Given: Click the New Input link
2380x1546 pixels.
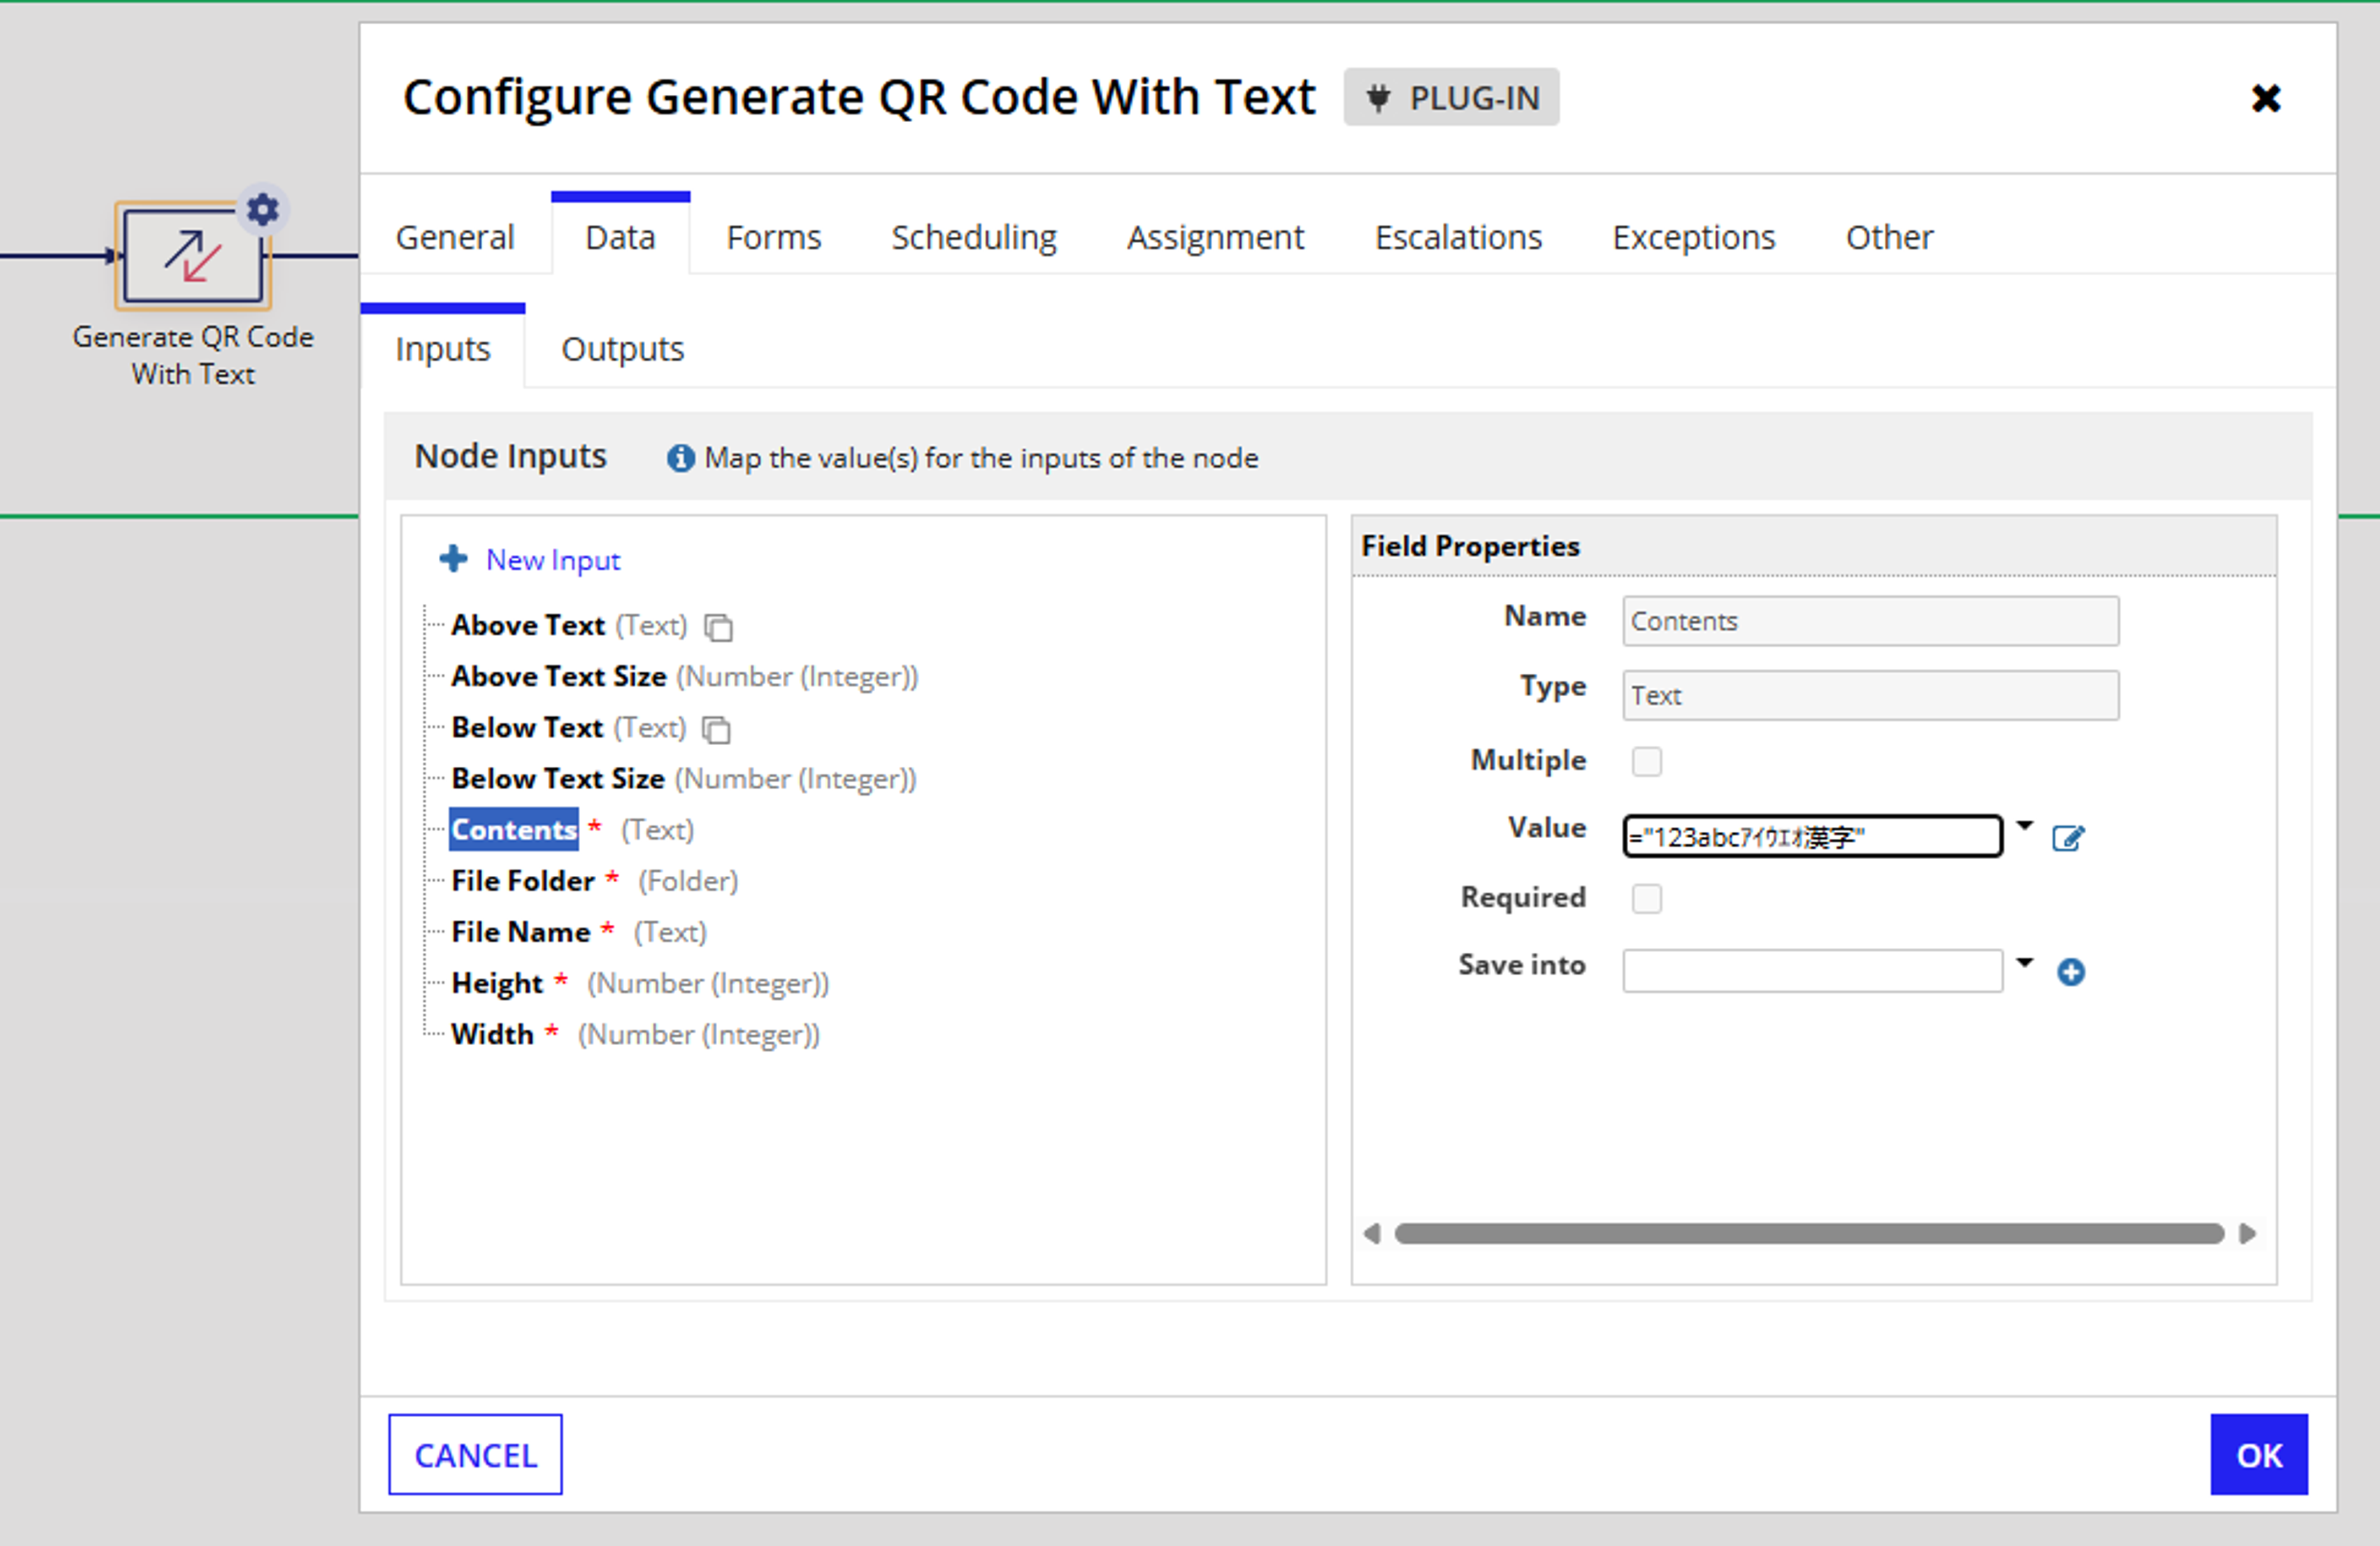Looking at the screenshot, I should [553, 560].
